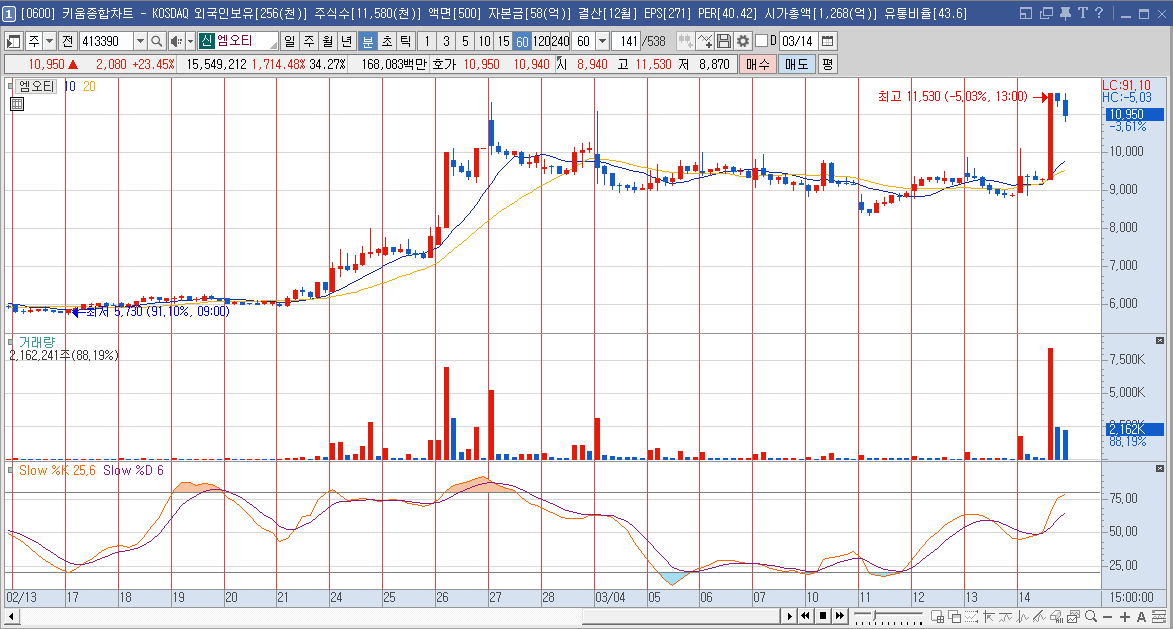This screenshot has height=629, width=1173.
Task: Click the add indicator icon with plus
Action: pyautogui.click(x=704, y=41)
